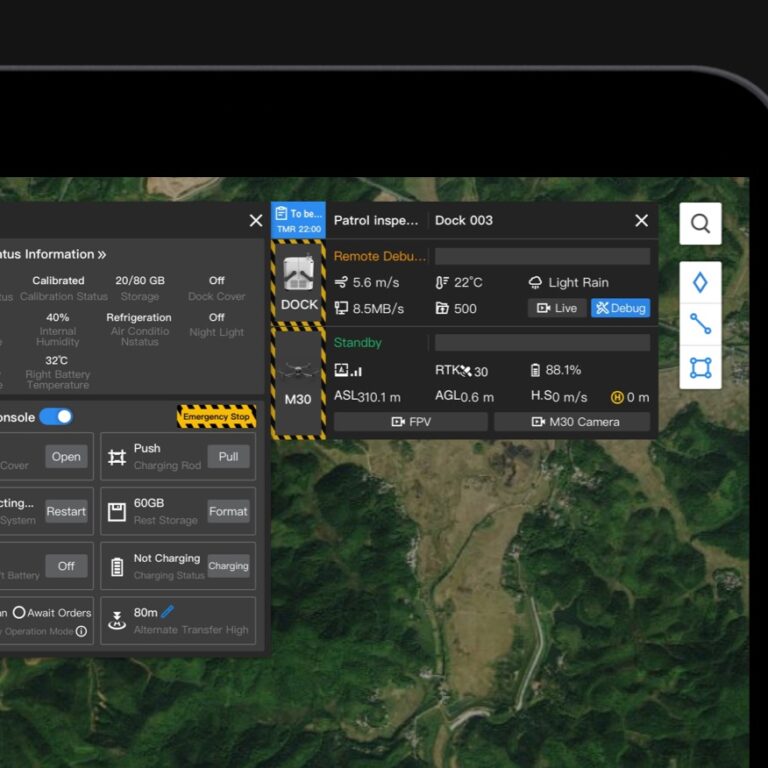The image size is (768, 768).
Task: Click the M30 drone thumbnail
Action: pyautogui.click(x=299, y=384)
